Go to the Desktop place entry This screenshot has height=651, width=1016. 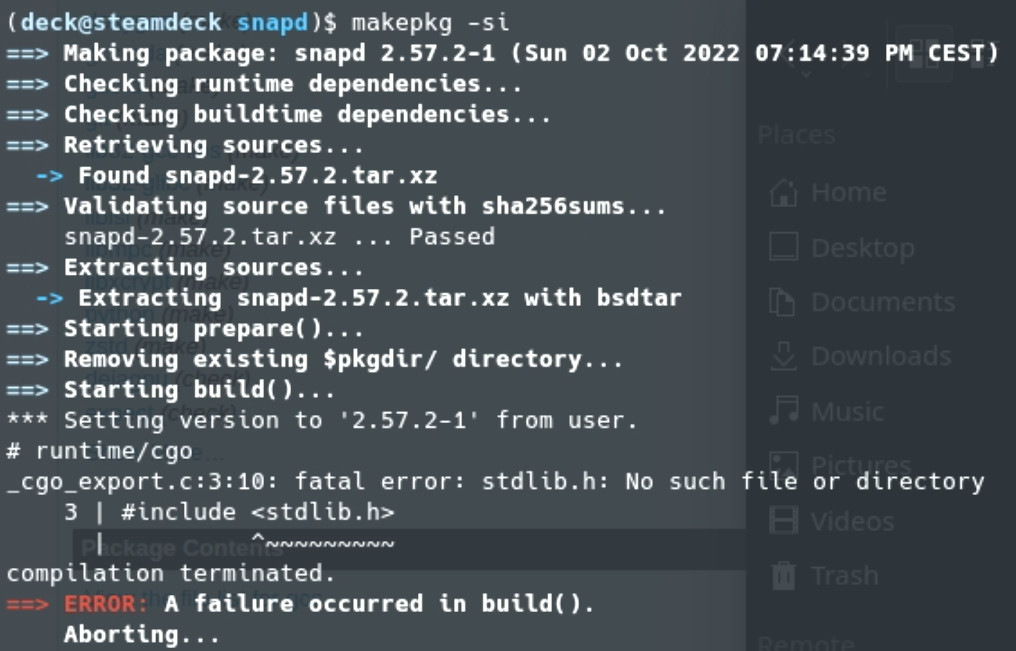tap(862, 247)
